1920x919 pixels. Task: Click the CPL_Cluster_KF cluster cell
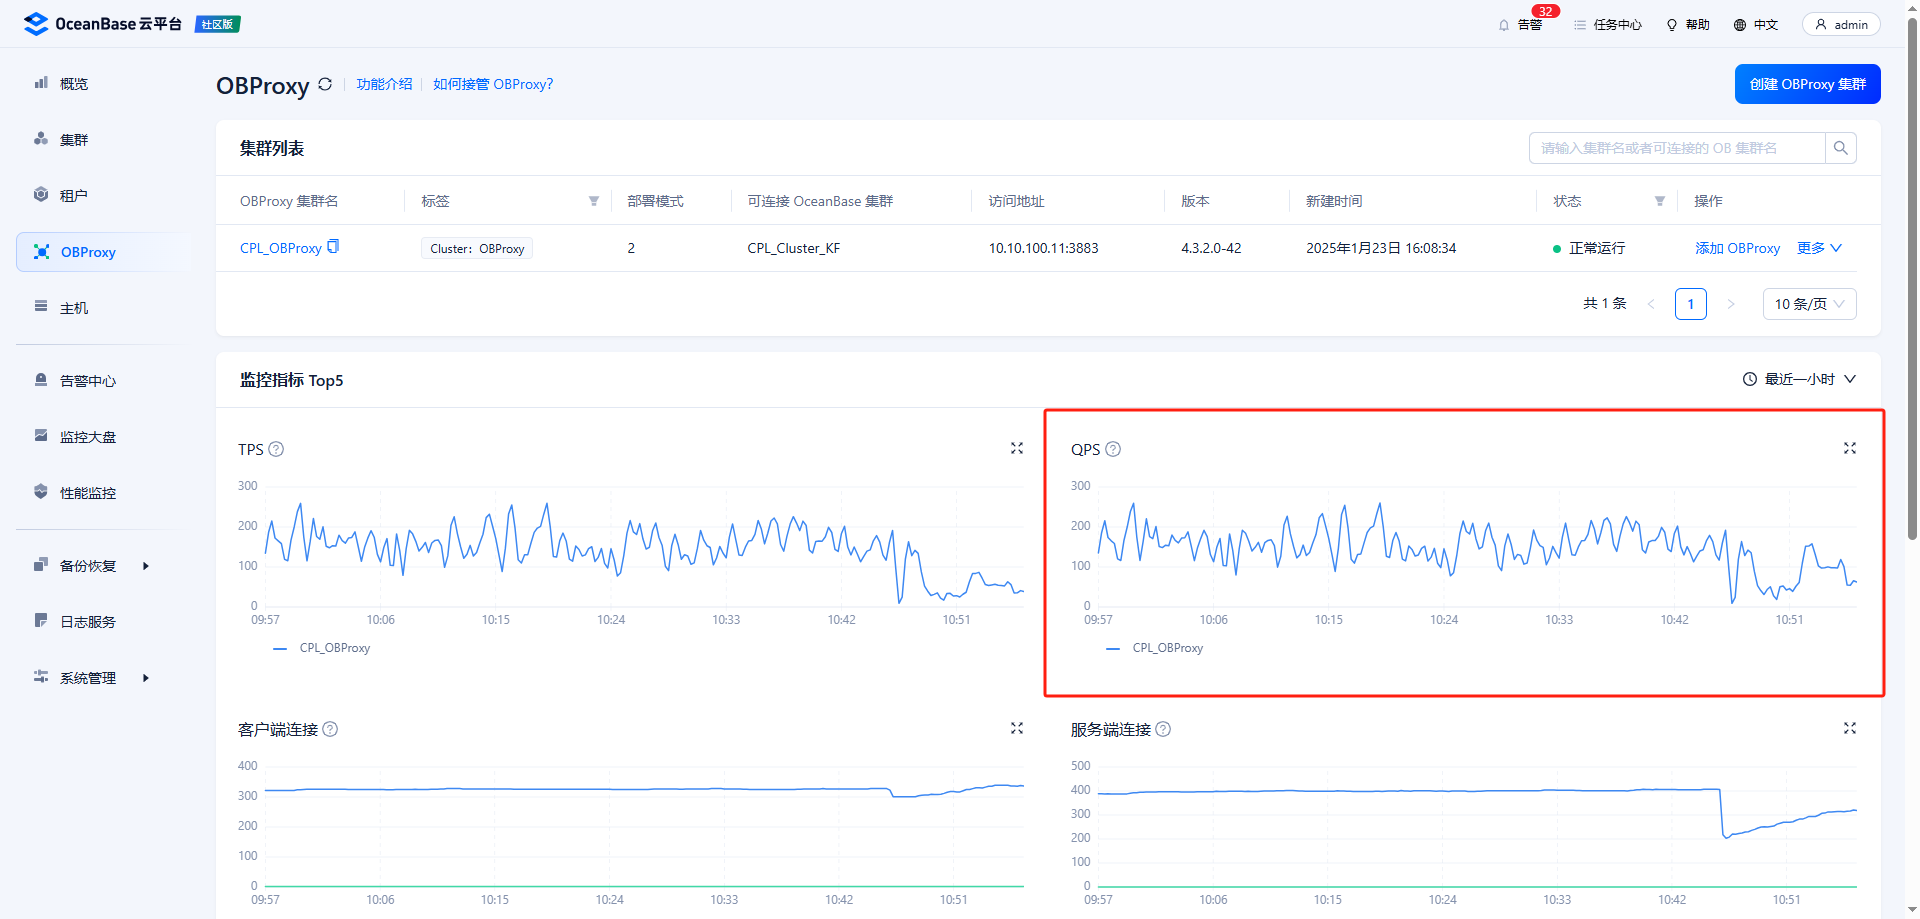[794, 248]
